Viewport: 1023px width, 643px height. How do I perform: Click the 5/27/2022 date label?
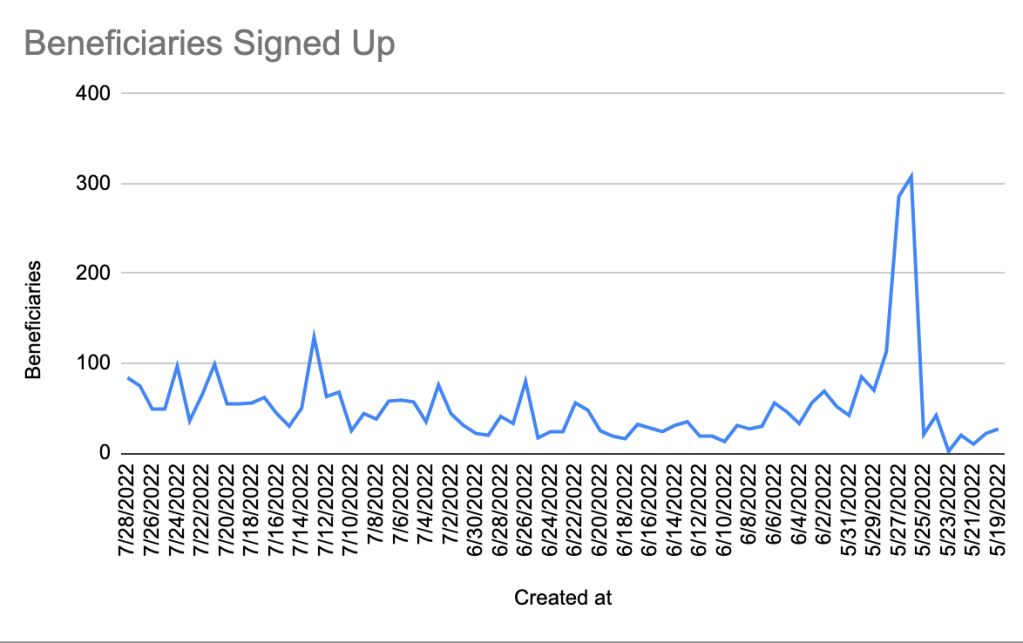(897, 512)
